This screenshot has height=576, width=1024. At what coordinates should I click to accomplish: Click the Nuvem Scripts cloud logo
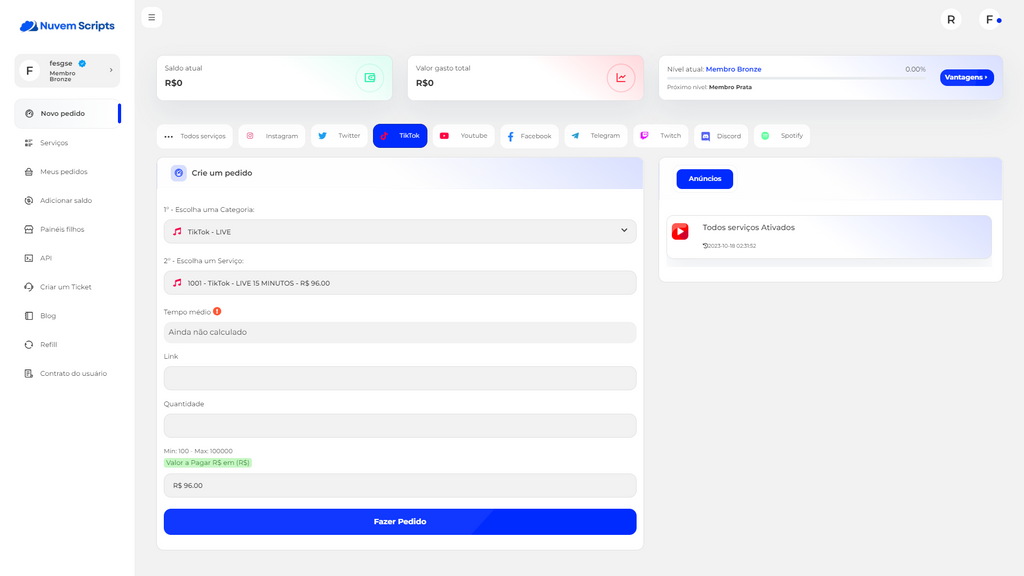pos(28,26)
